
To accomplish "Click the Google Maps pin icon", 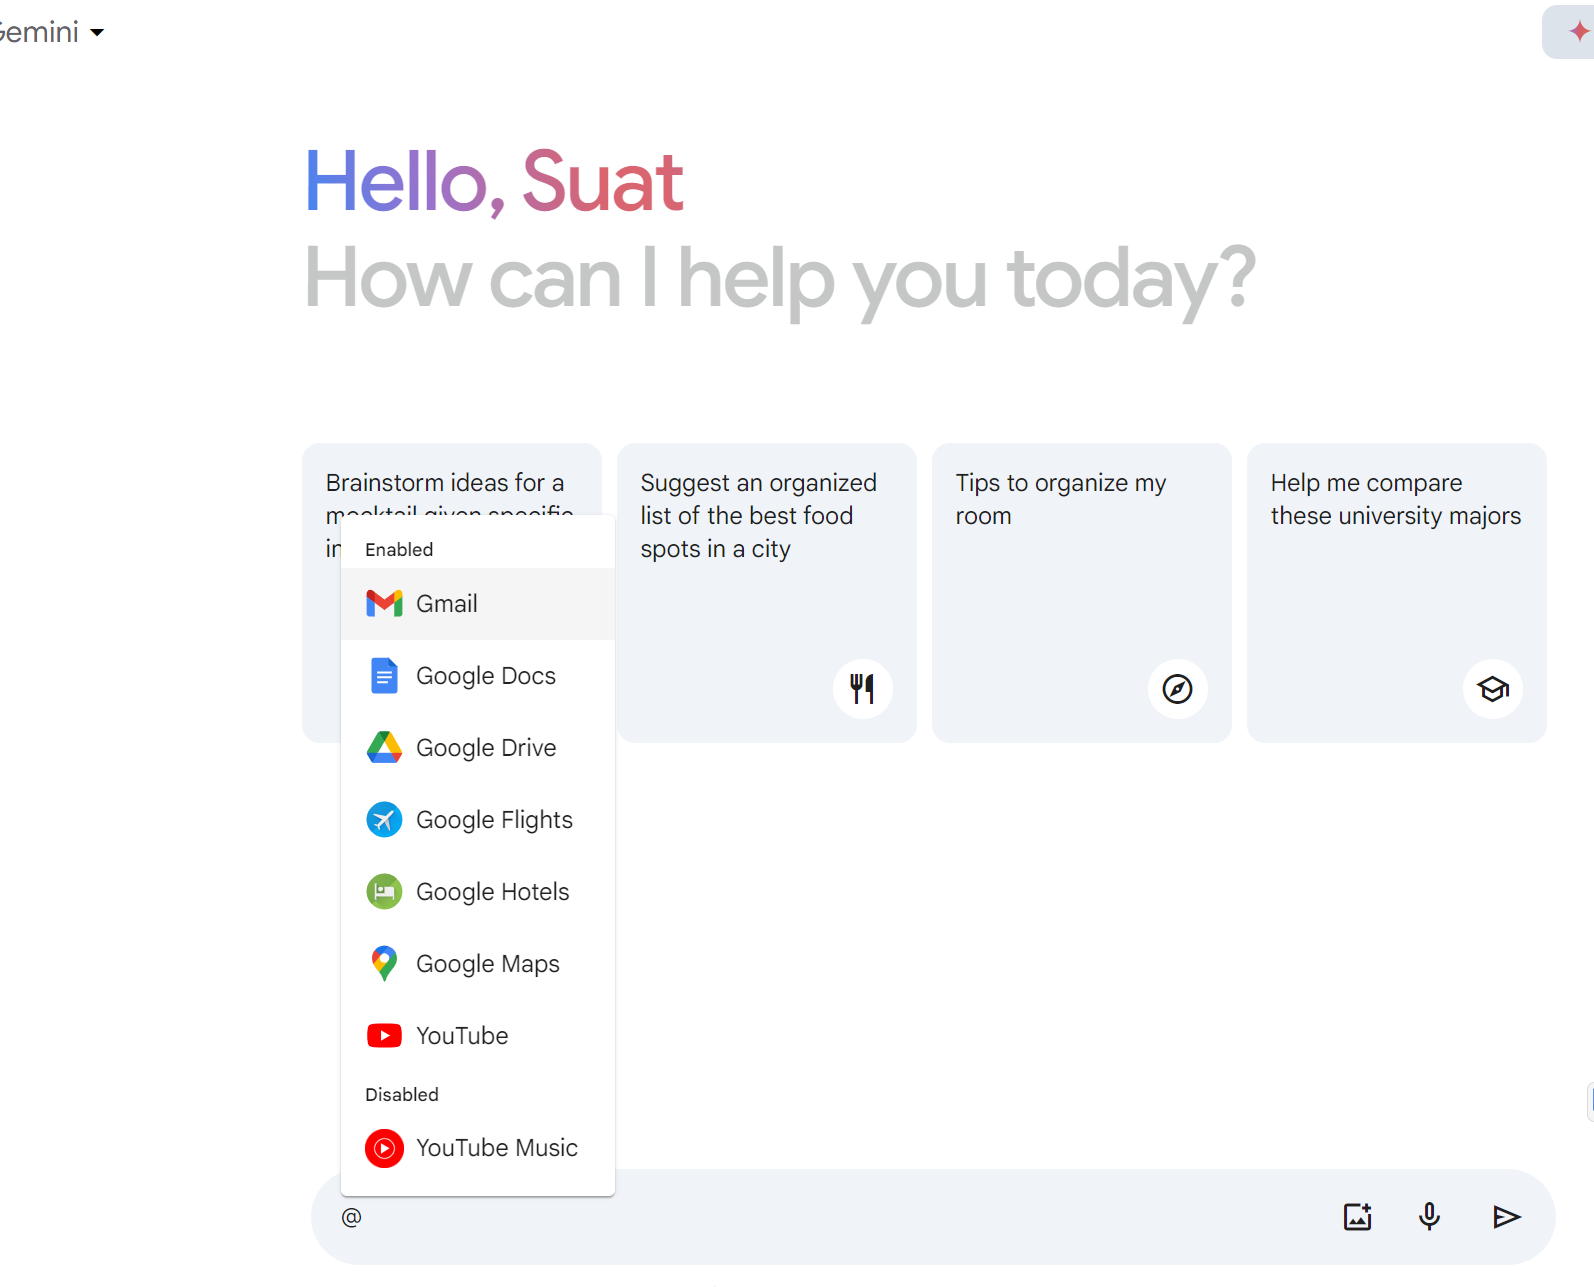I will tap(384, 964).
